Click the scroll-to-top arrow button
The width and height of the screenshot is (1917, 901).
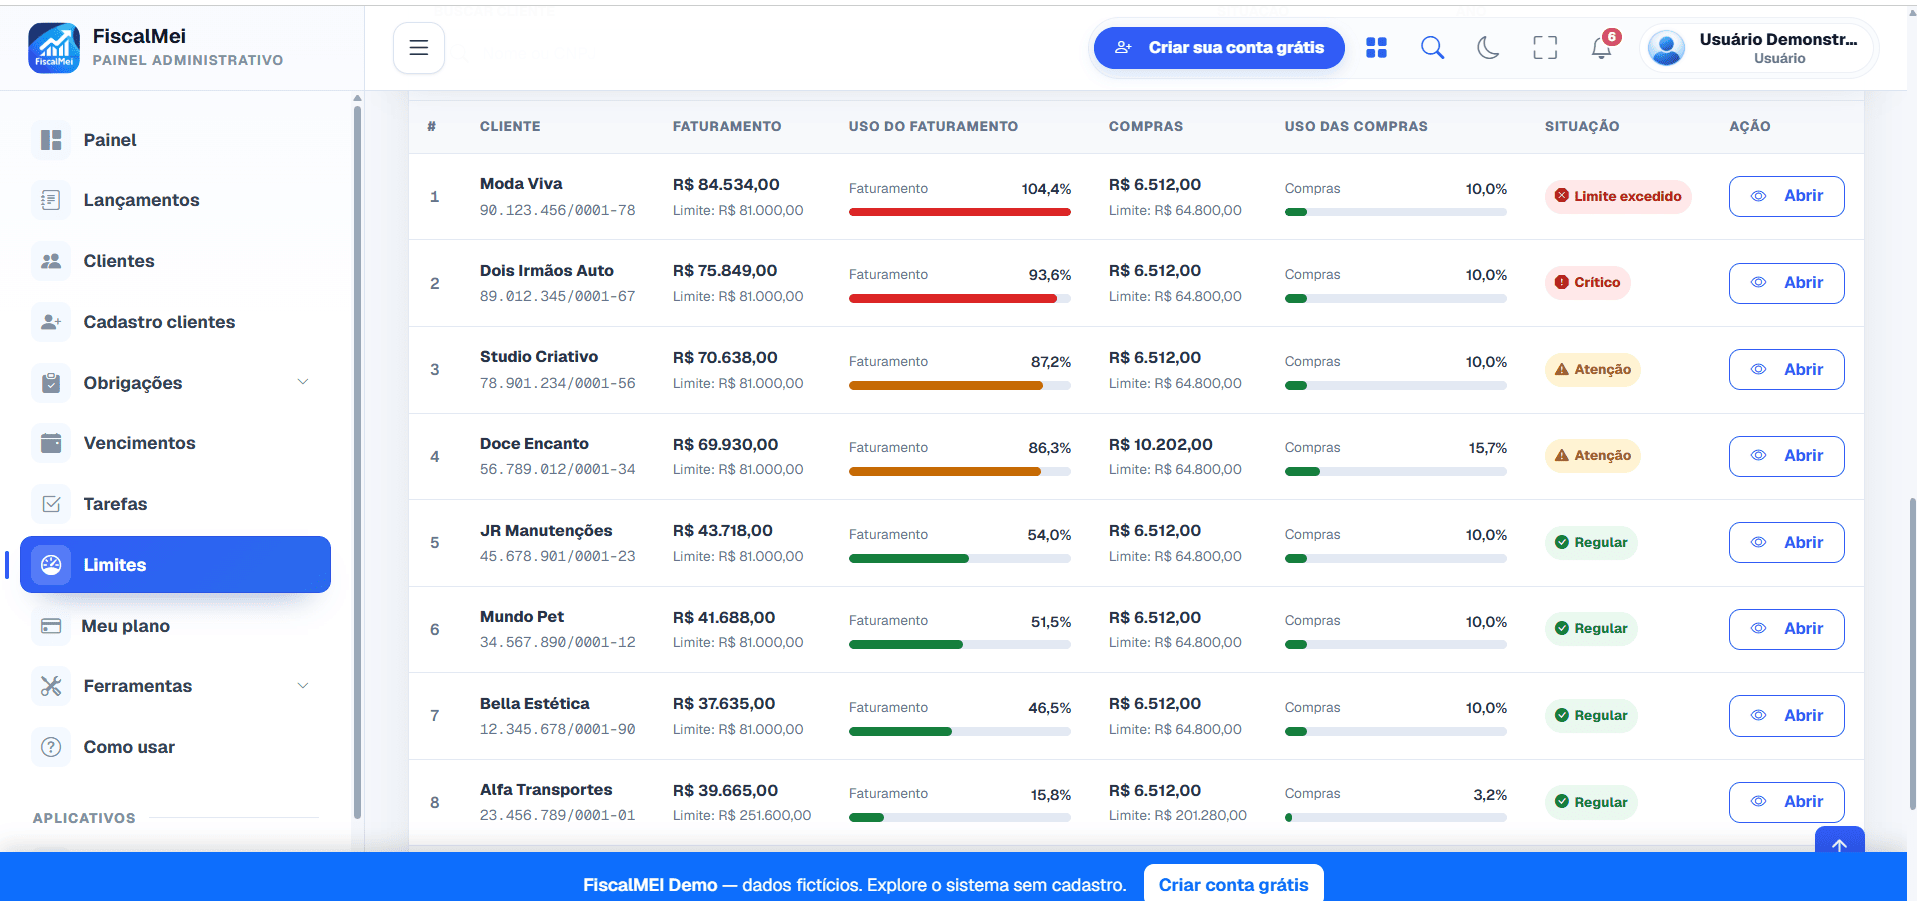pyautogui.click(x=1840, y=840)
